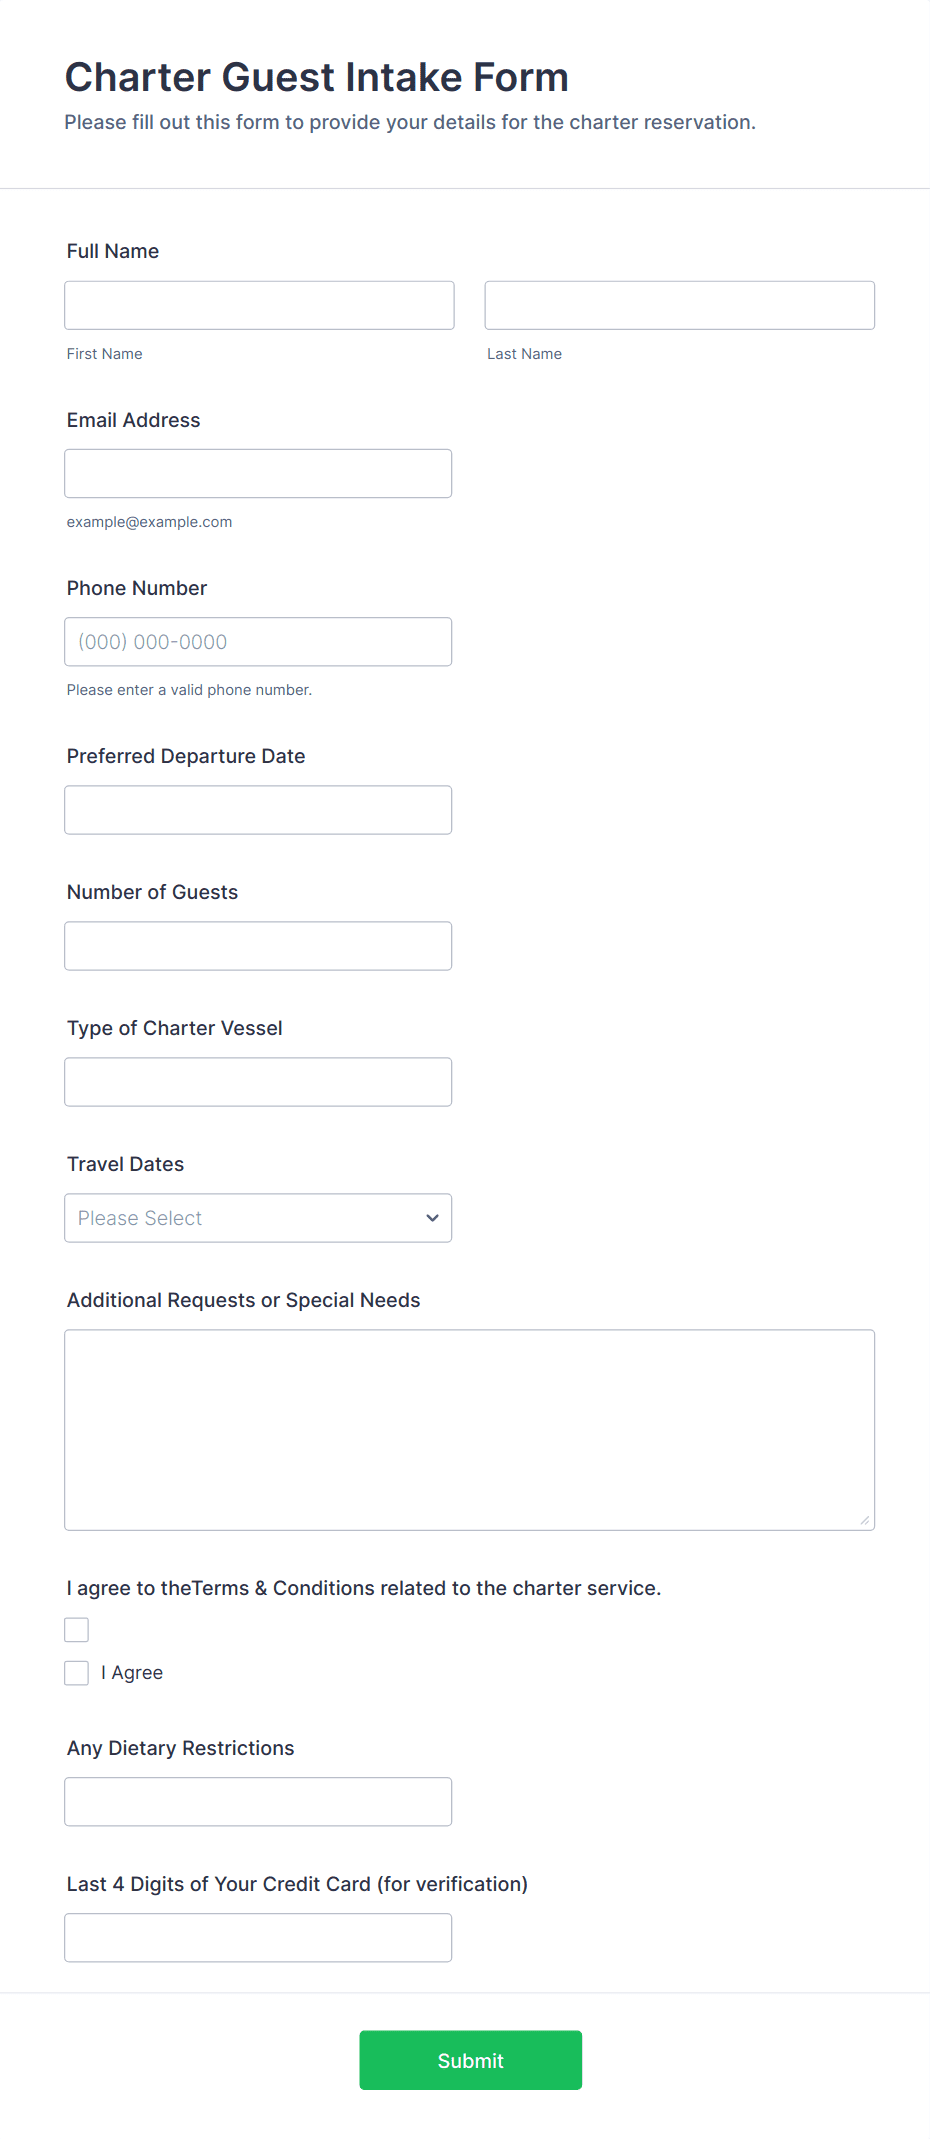Click the Full Name field label
Screen dimensions: 930x2139
pos(113,251)
